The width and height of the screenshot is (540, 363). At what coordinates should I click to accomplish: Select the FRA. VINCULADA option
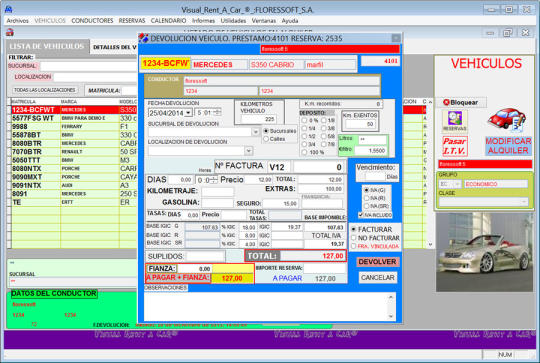(x=353, y=246)
